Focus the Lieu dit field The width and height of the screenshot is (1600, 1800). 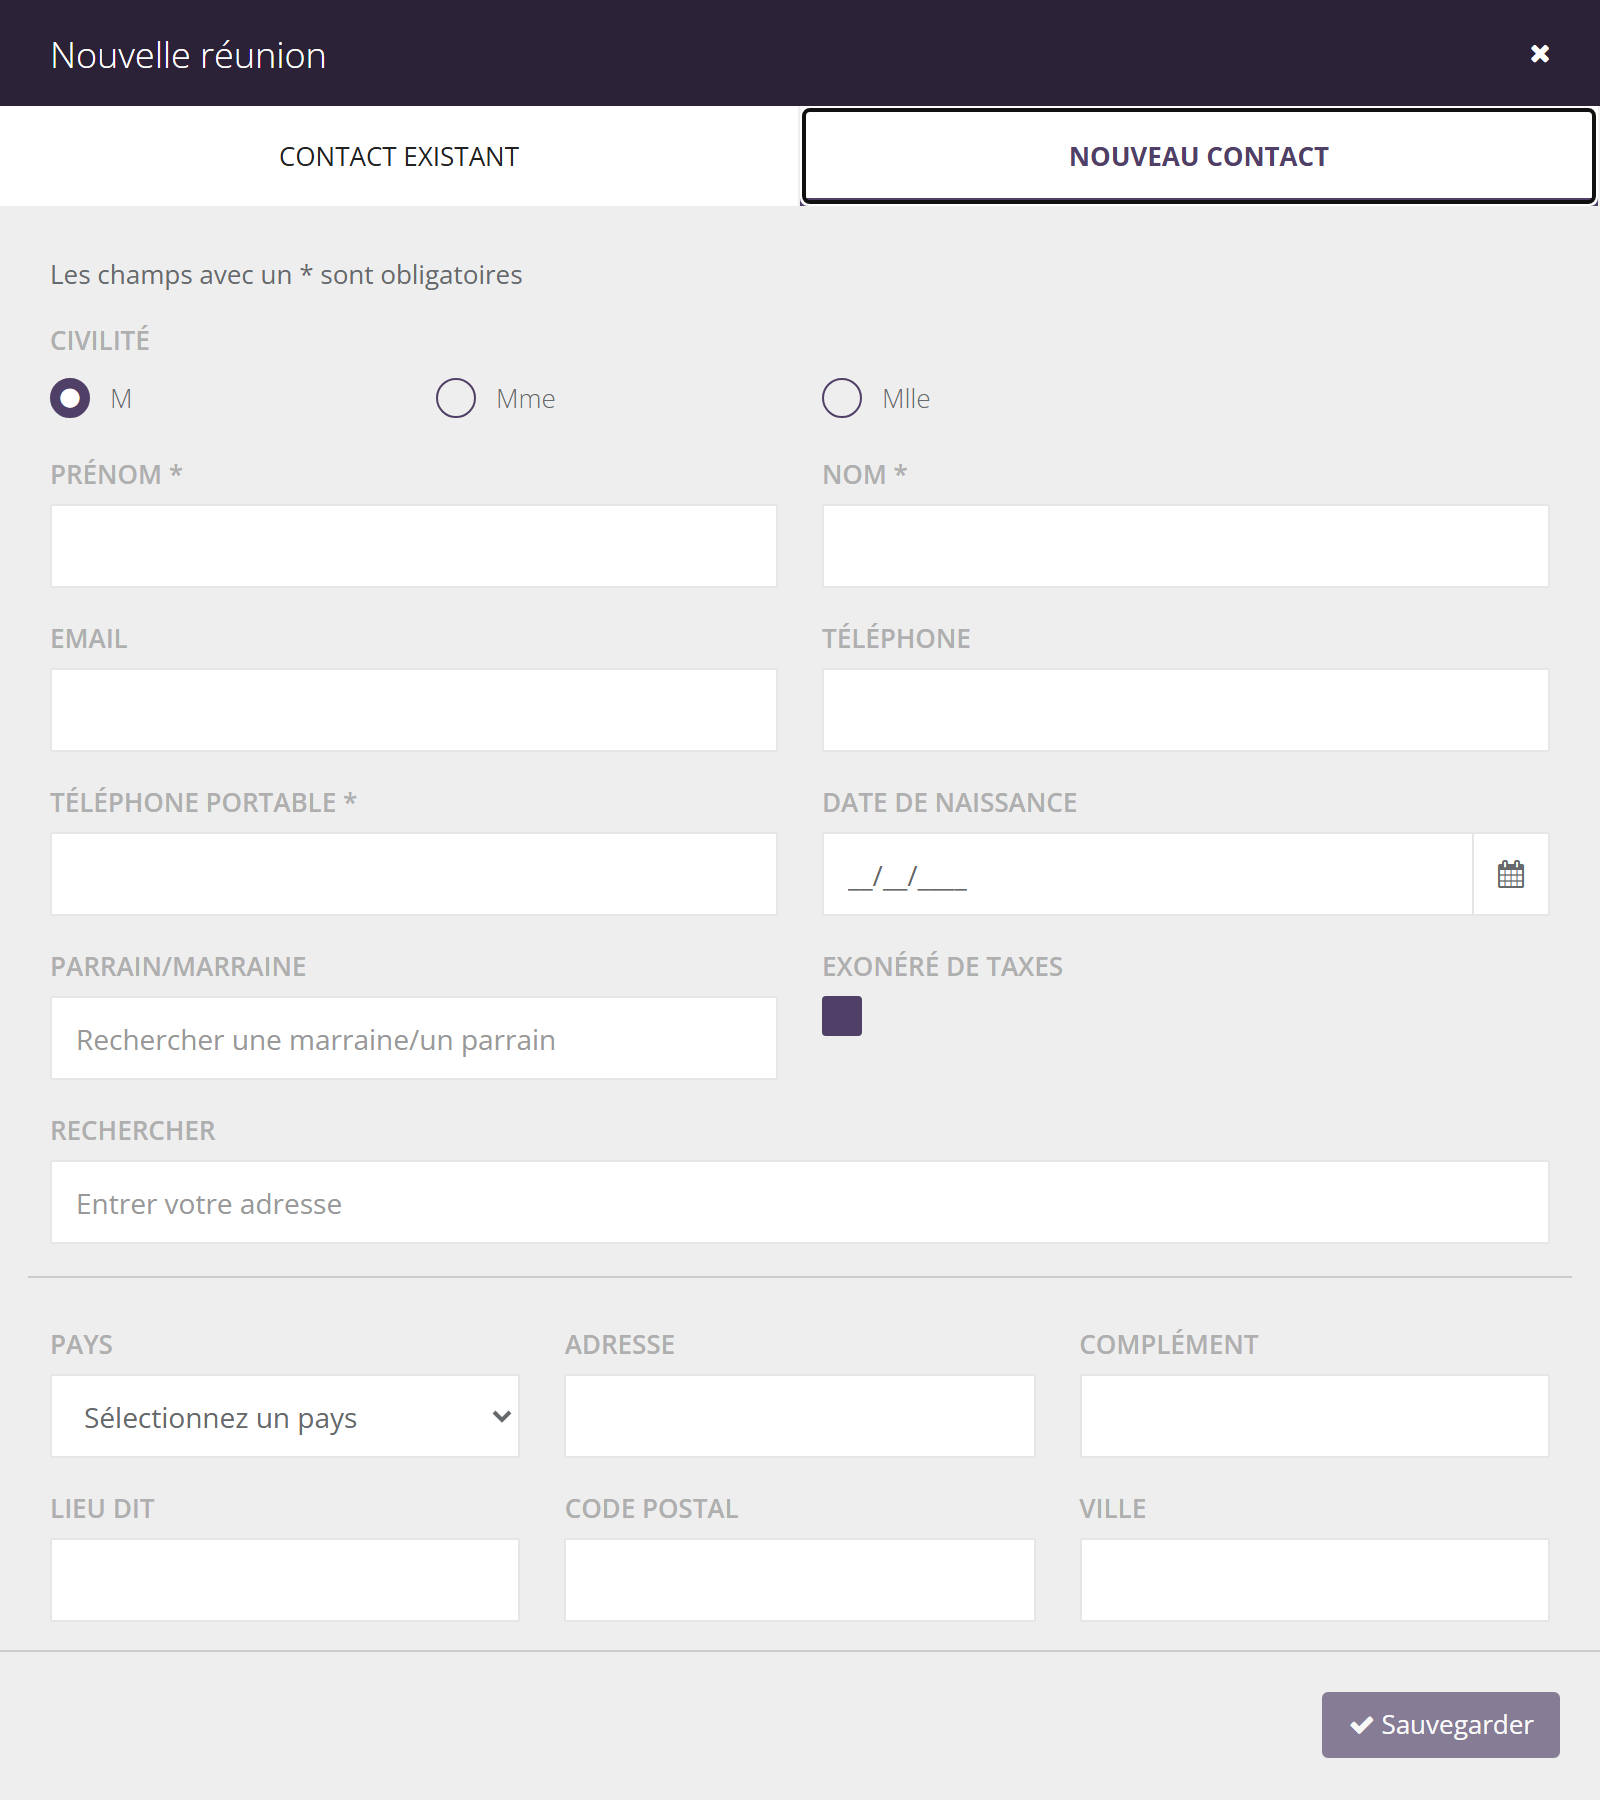[x=285, y=1580]
